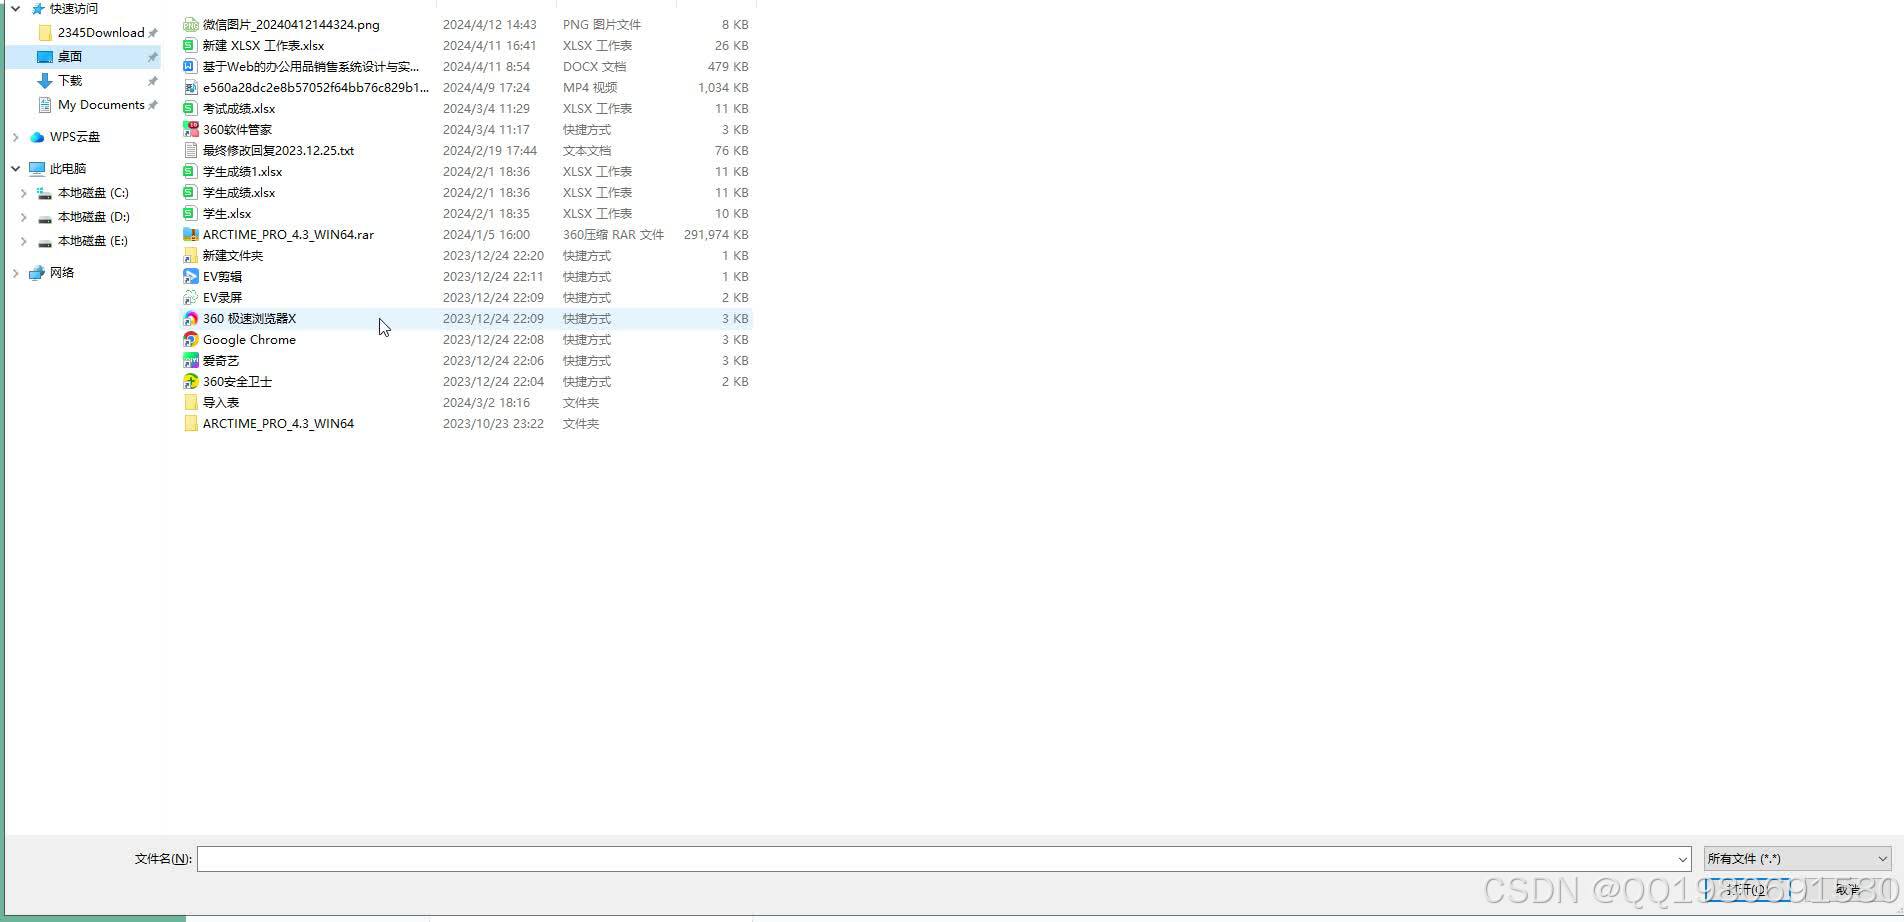
Task: Click the 1,034 KB size cell
Action: (x=723, y=87)
